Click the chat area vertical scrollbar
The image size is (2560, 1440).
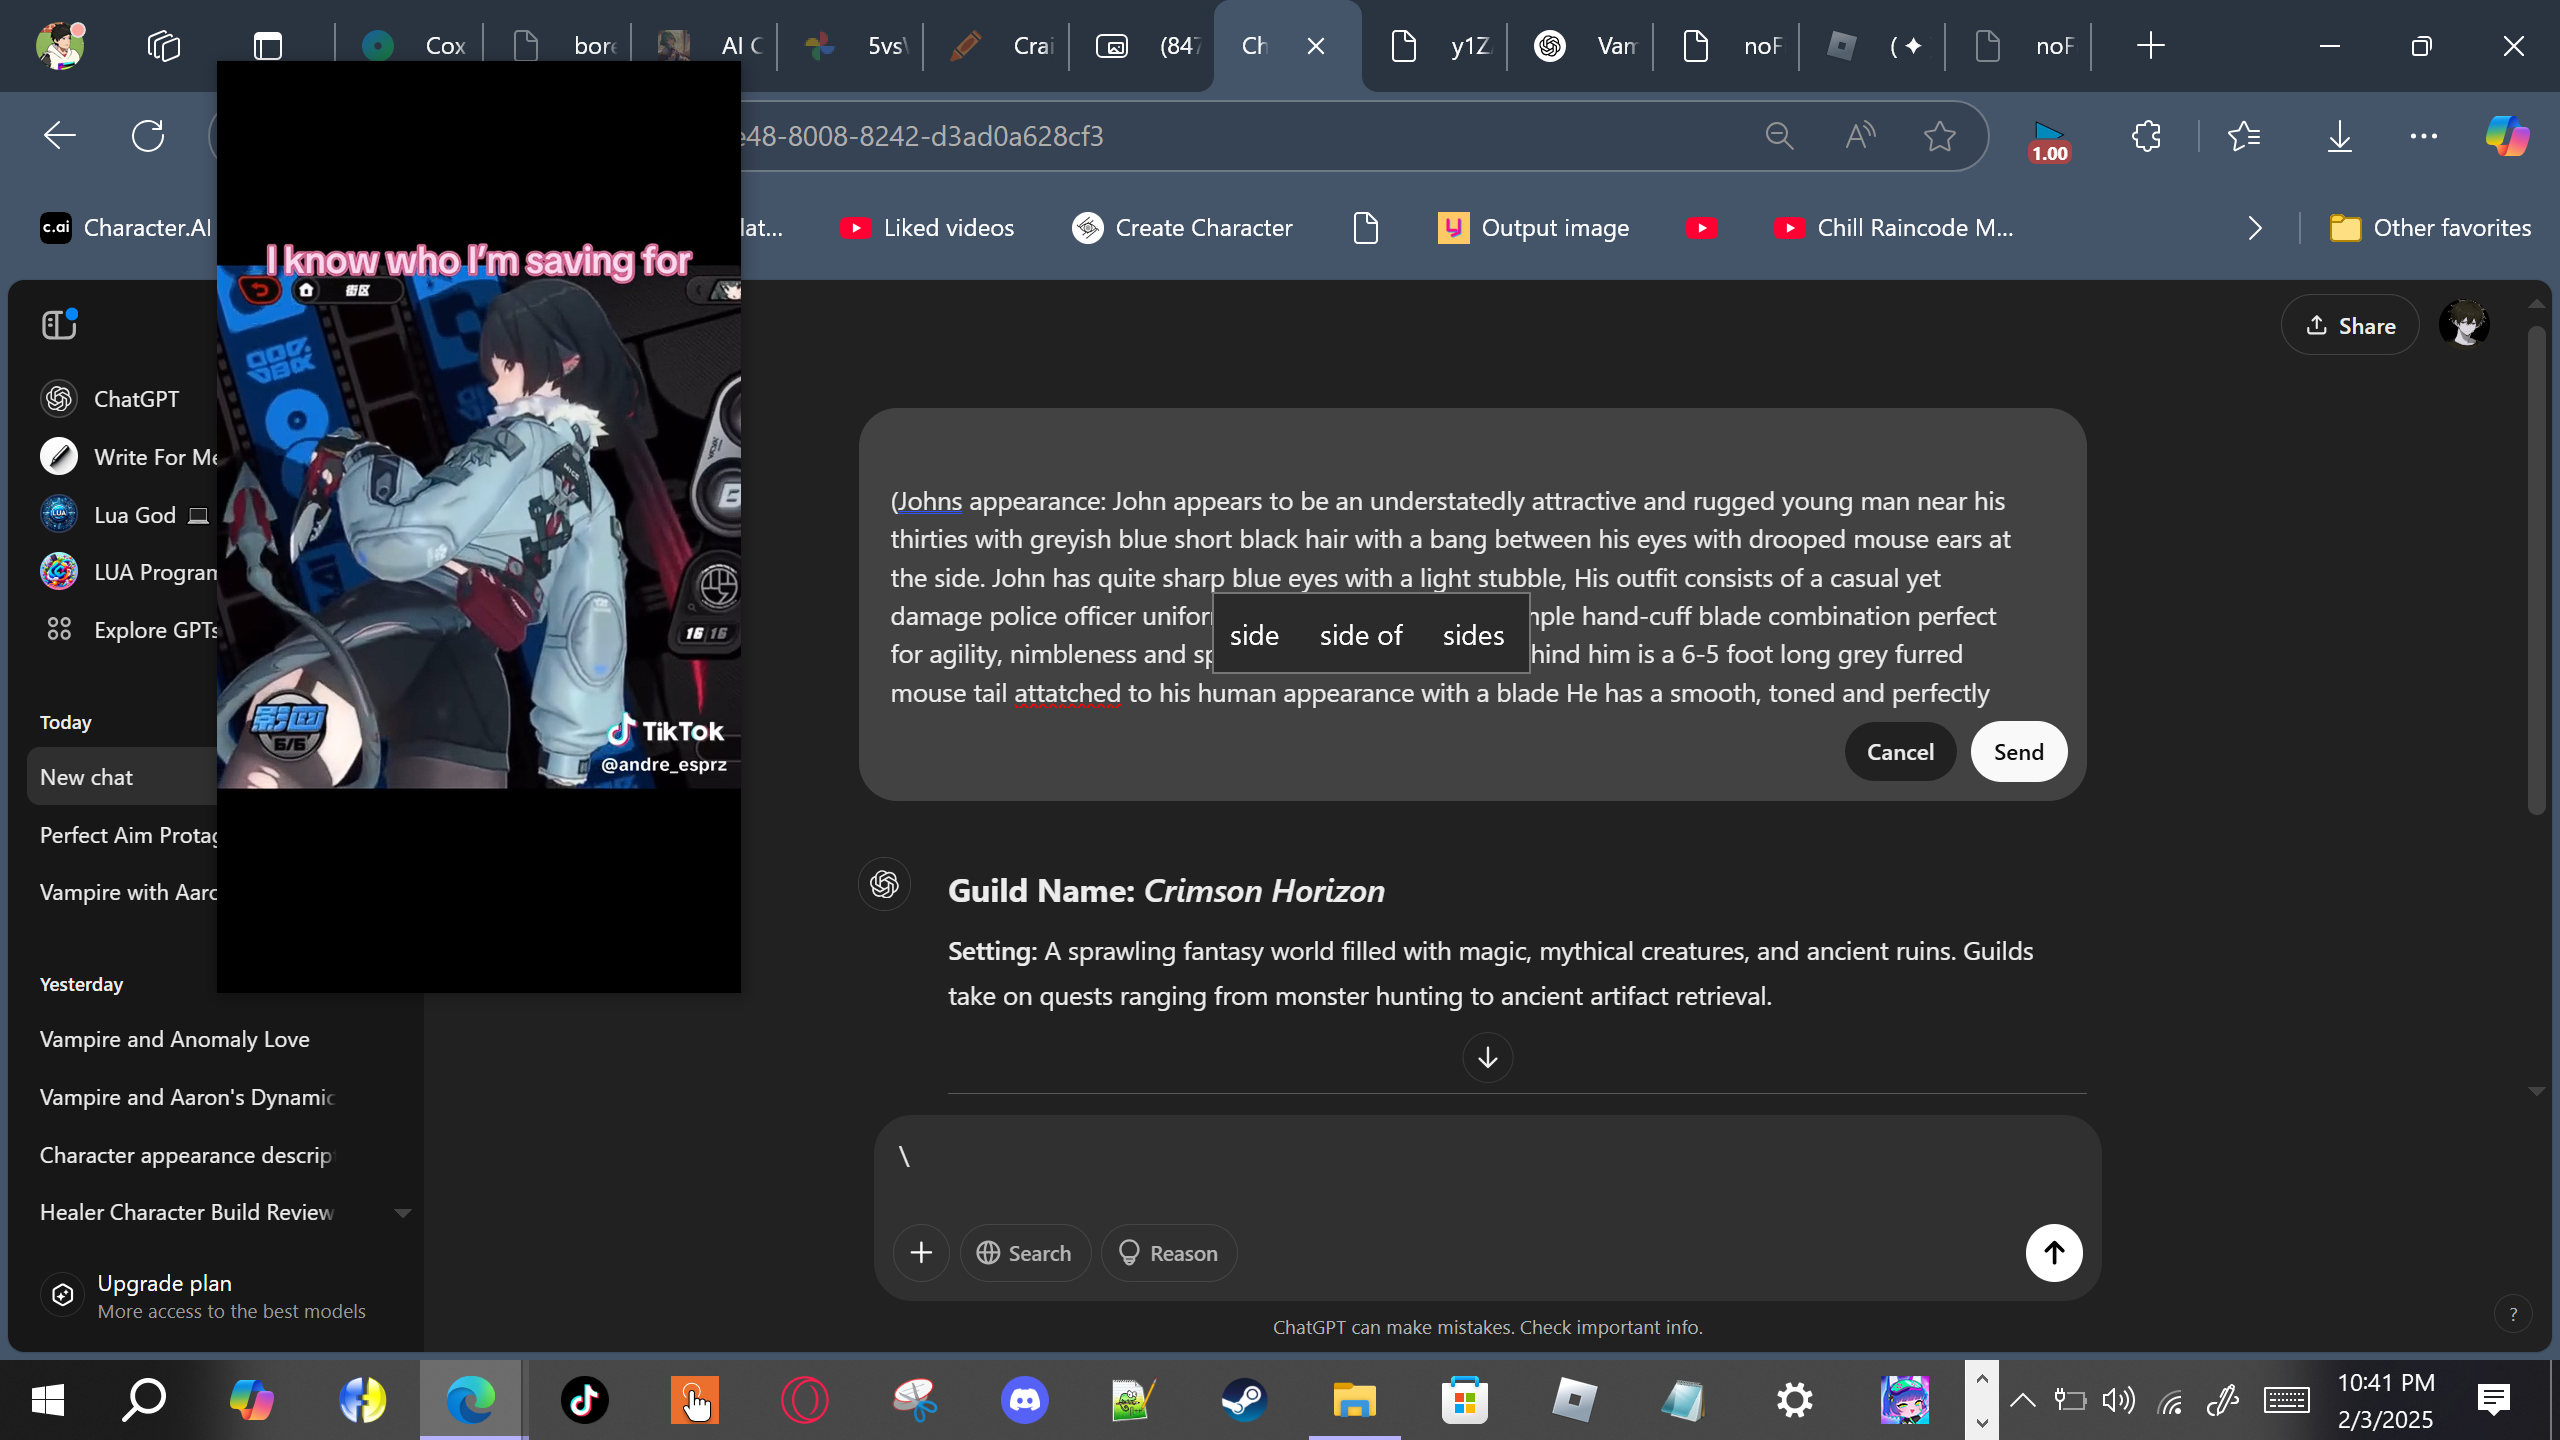pyautogui.click(x=2536, y=570)
